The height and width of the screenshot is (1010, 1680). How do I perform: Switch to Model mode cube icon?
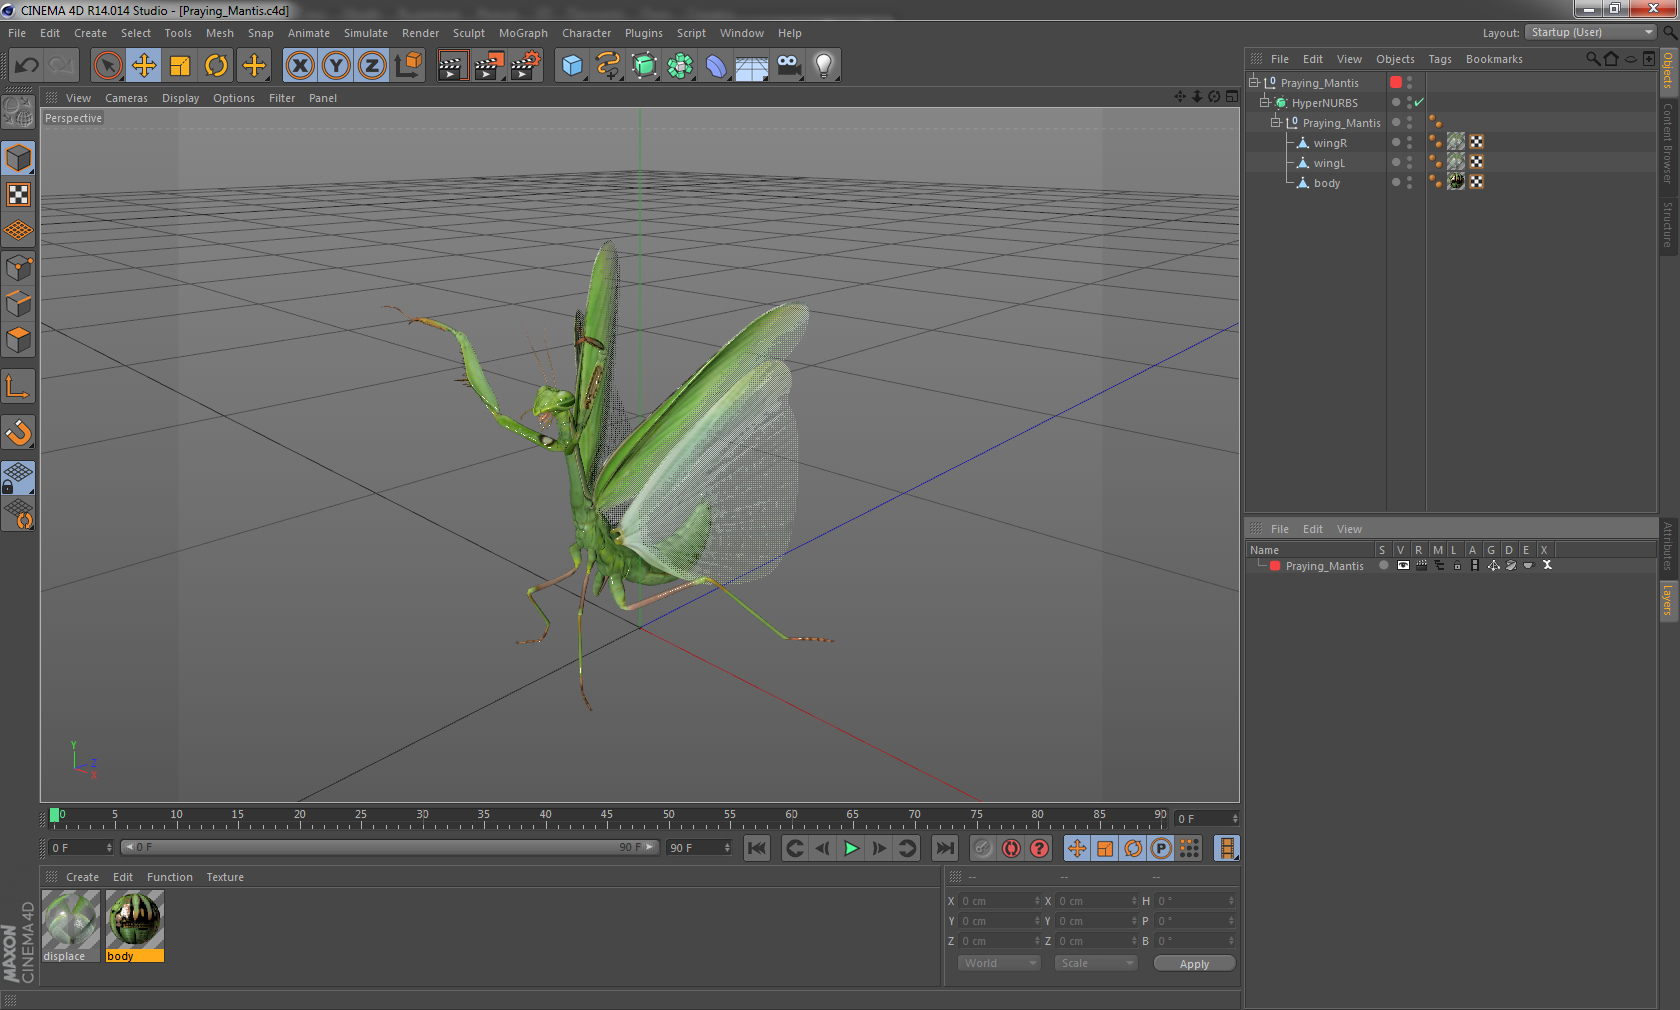19,158
